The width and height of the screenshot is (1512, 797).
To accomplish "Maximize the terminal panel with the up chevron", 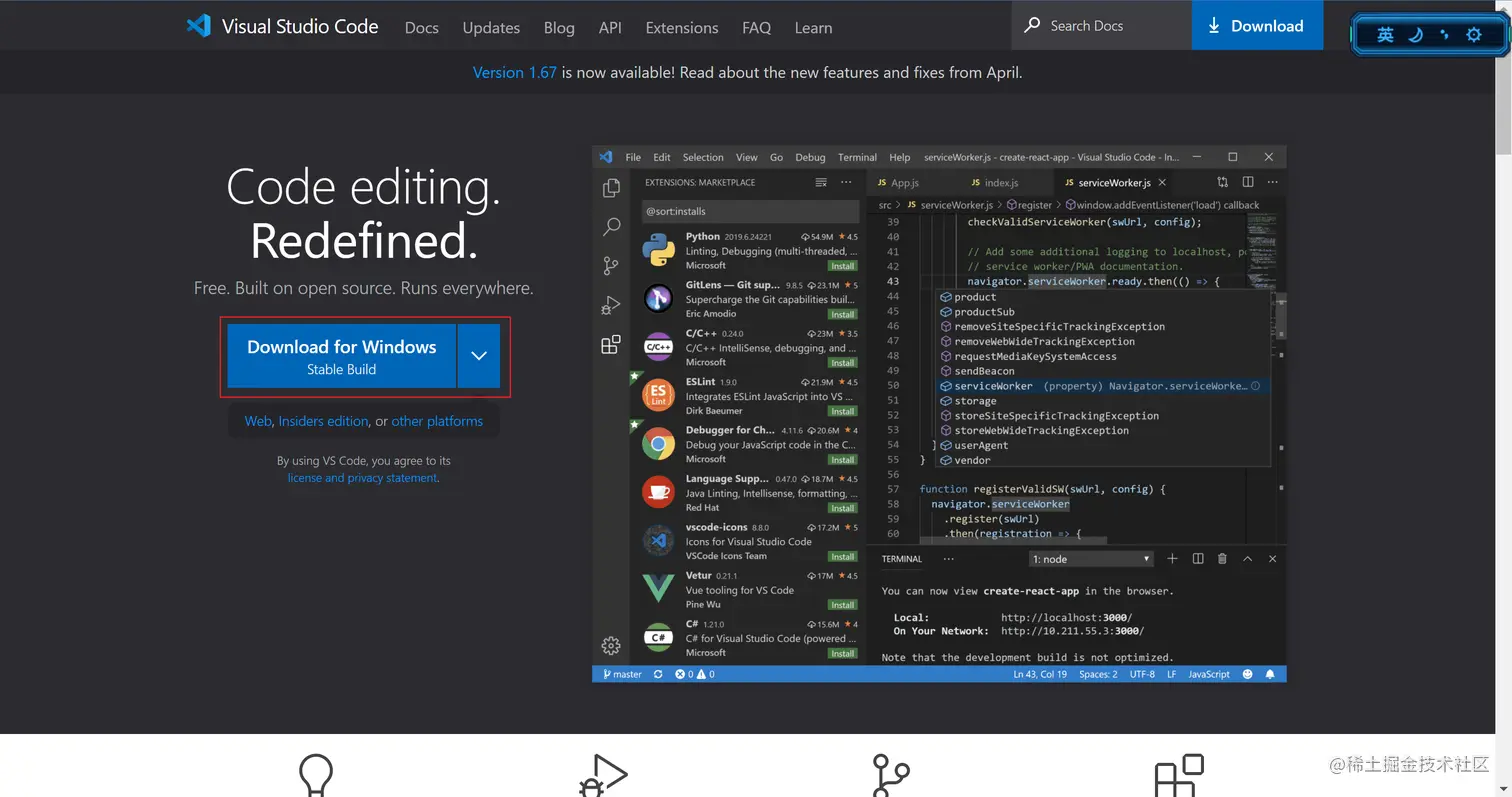I will pos(1247,559).
